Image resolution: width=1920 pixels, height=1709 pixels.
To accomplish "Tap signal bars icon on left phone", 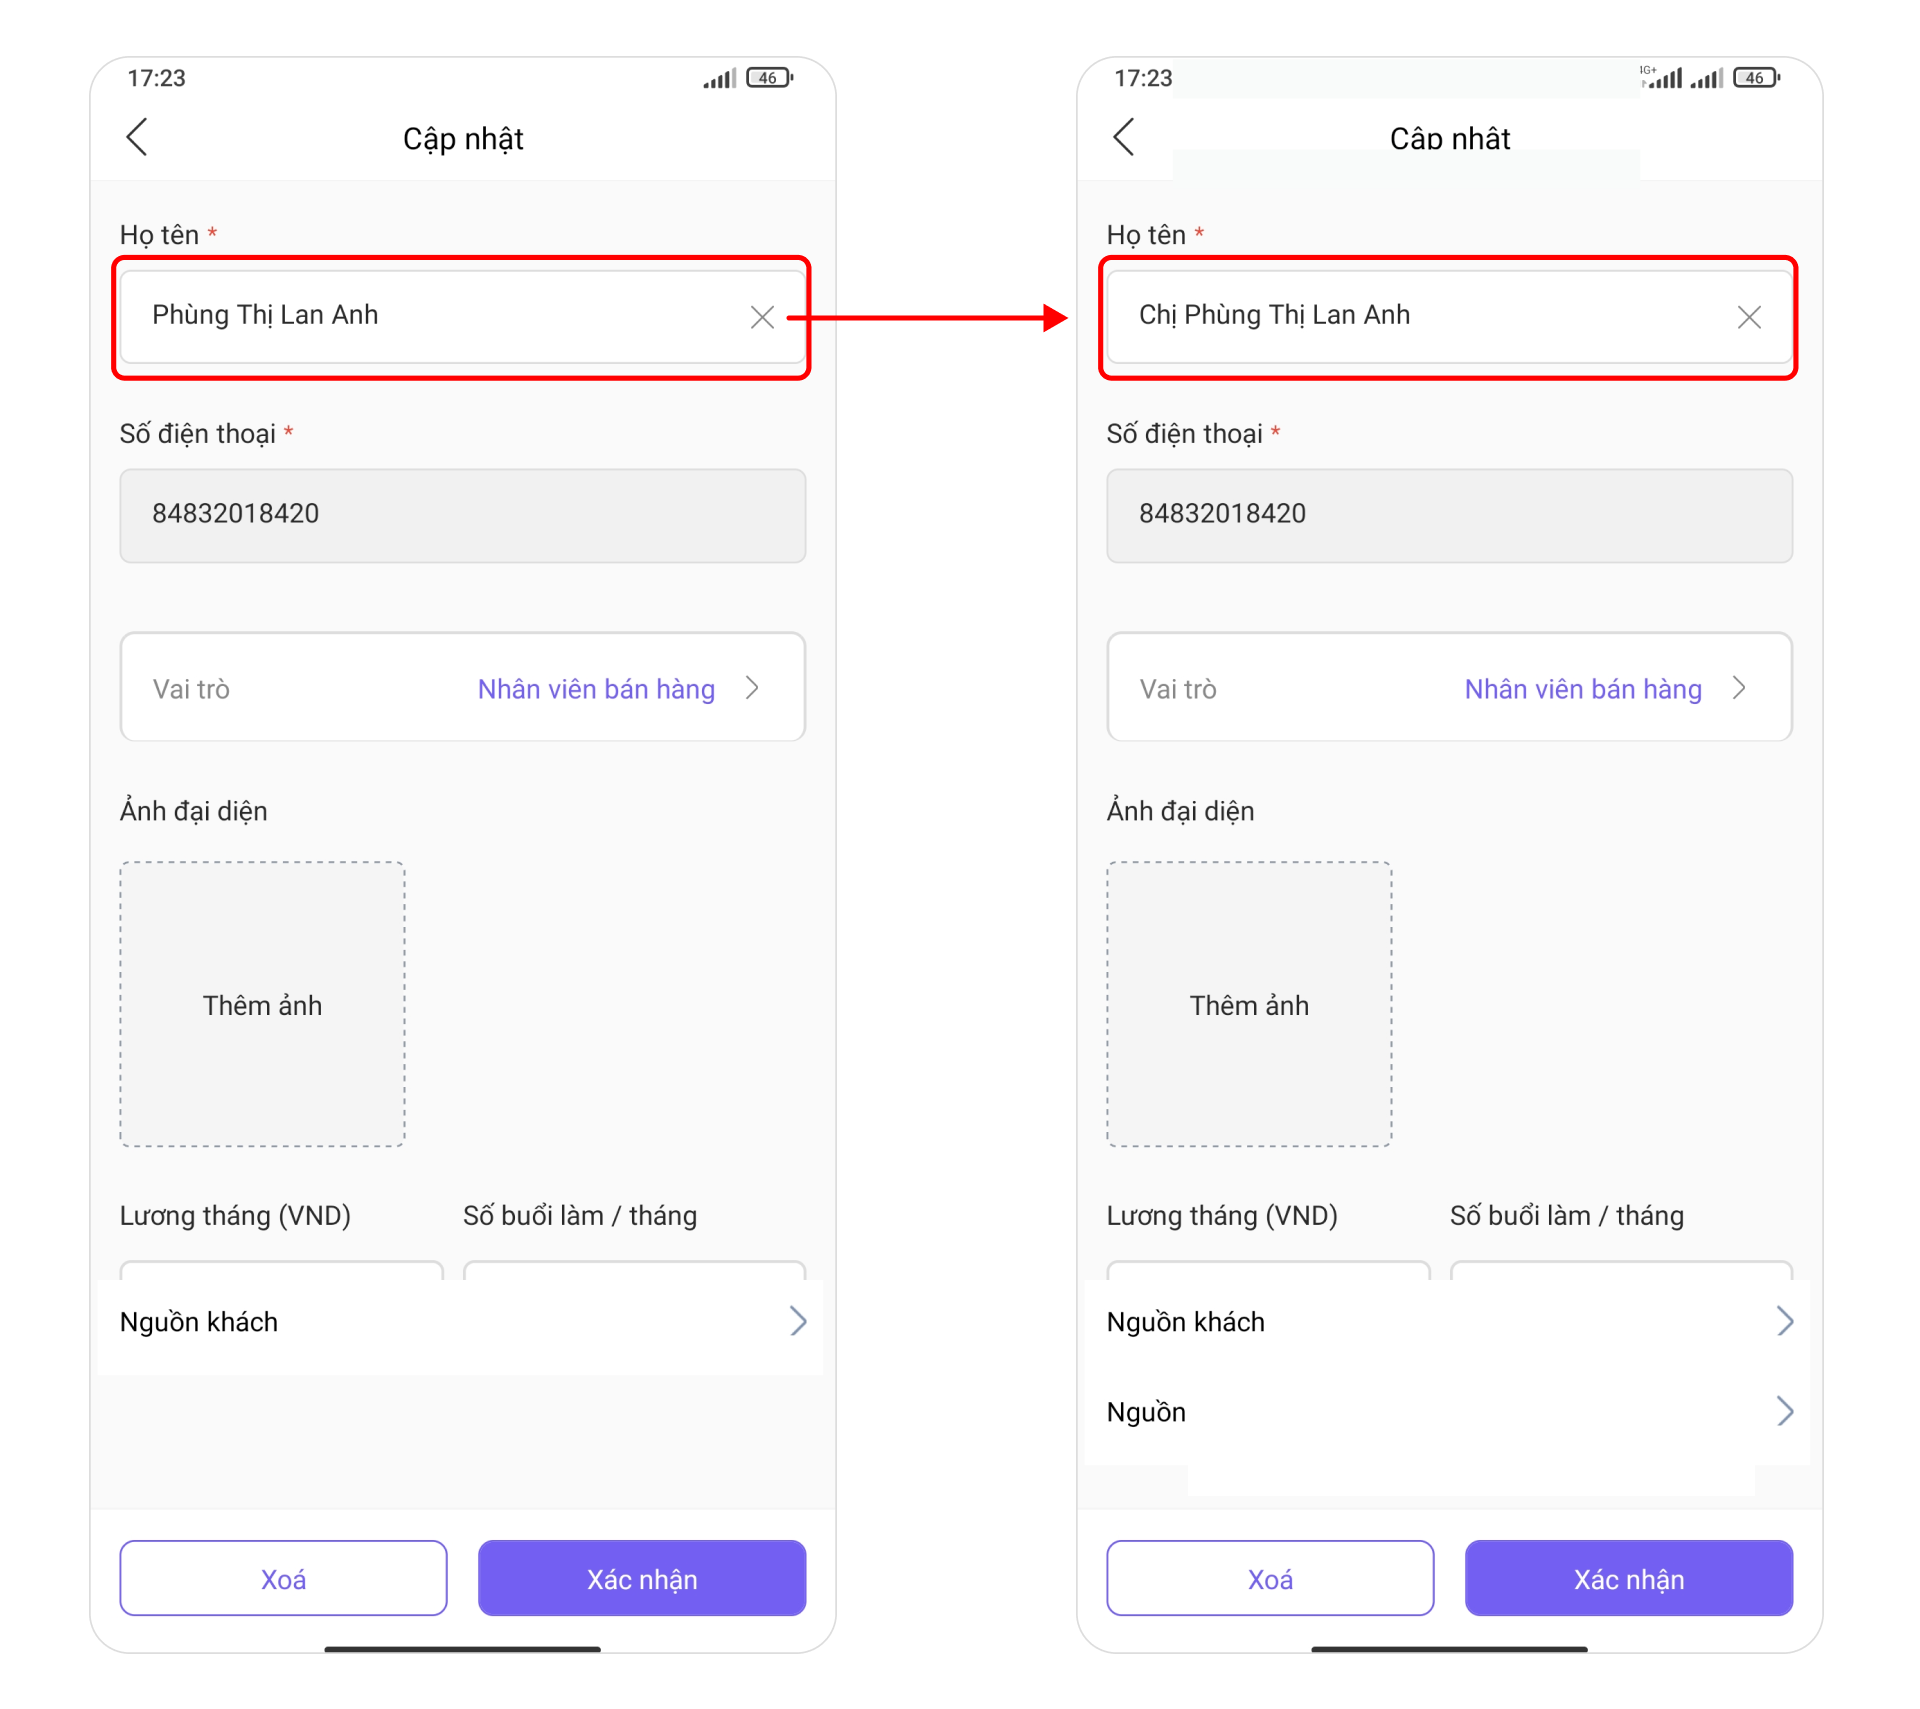I will point(720,78).
